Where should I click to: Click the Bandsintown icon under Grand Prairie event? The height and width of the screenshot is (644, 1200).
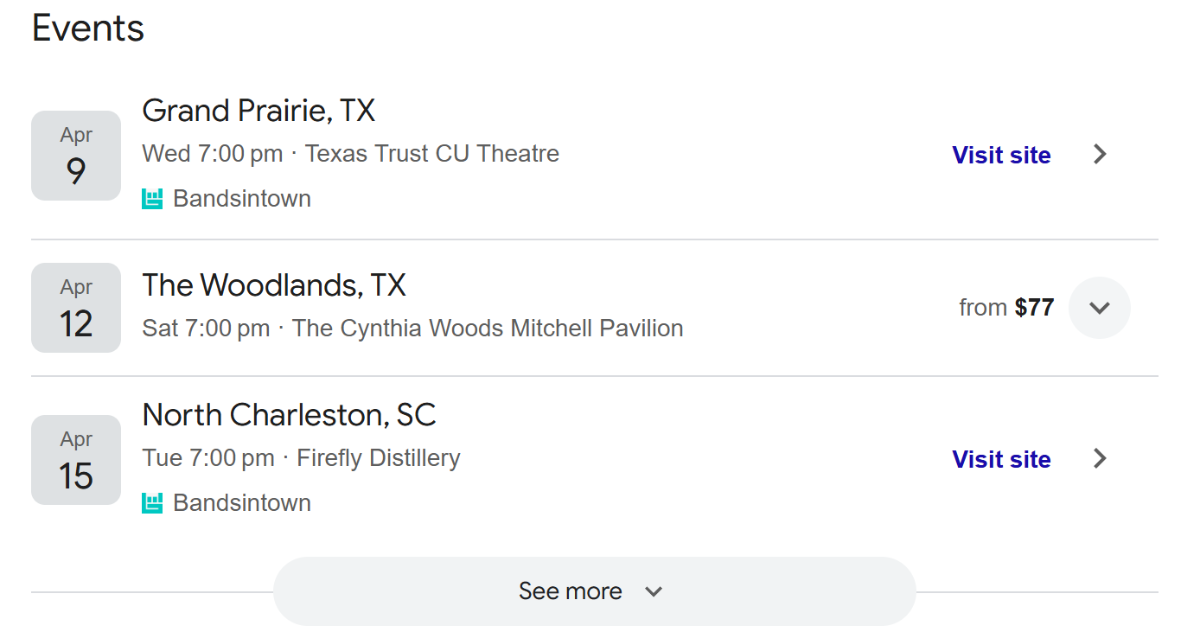pyautogui.click(x=152, y=199)
